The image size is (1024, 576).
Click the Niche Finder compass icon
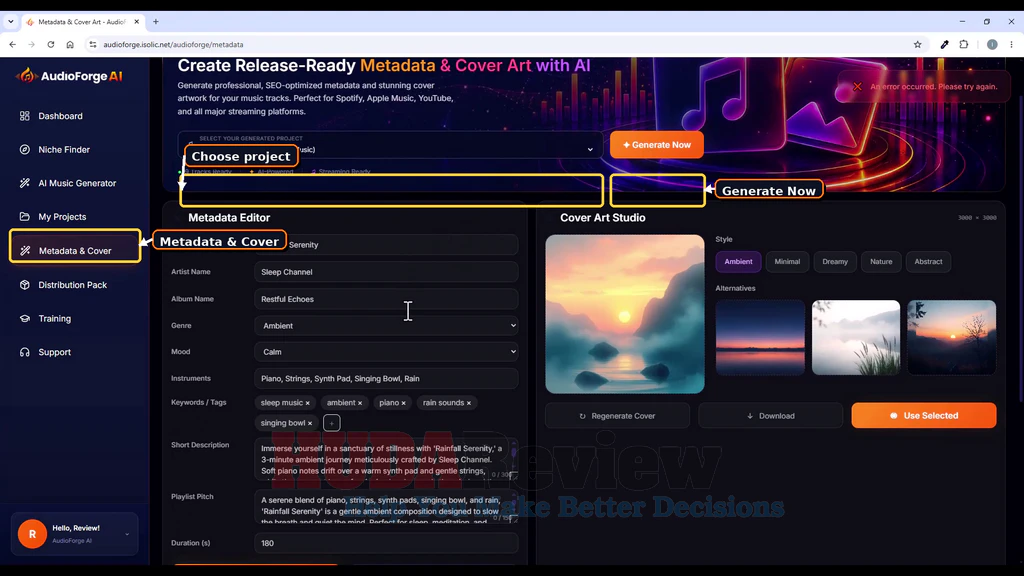coord(25,150)
